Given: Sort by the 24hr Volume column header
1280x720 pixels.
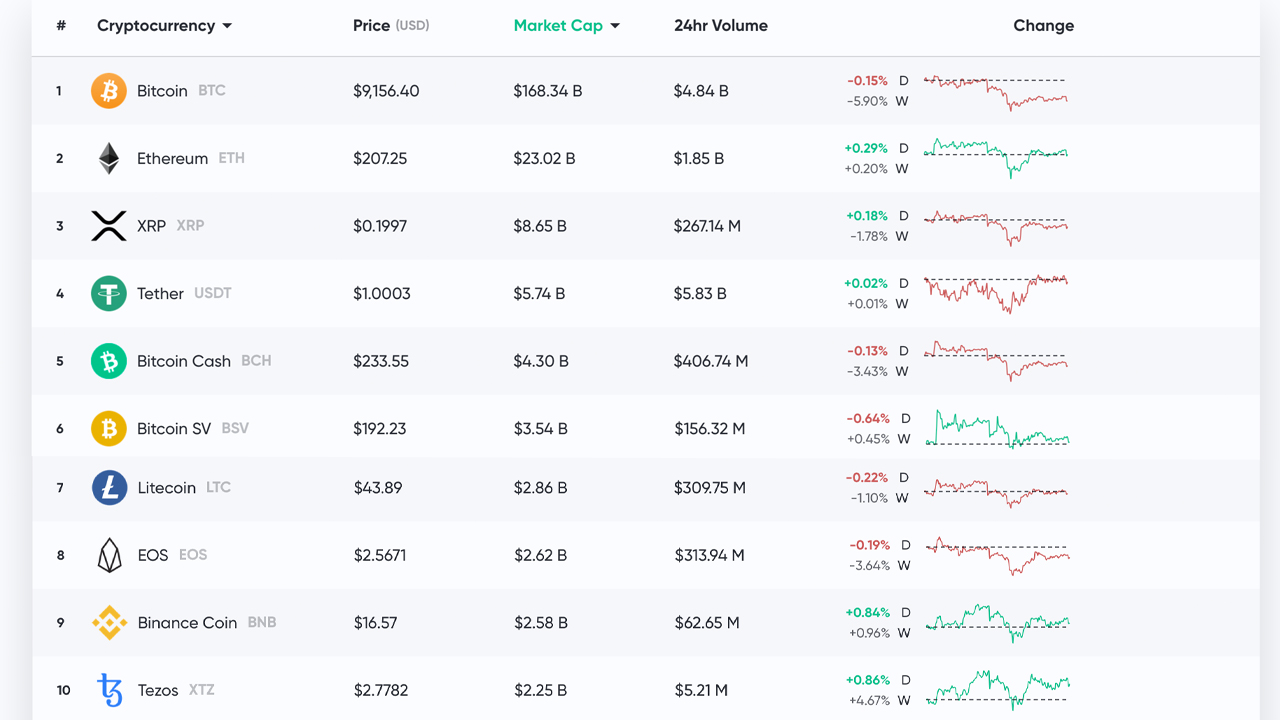Looking at the screenshot, I should (x=721, y=25).
